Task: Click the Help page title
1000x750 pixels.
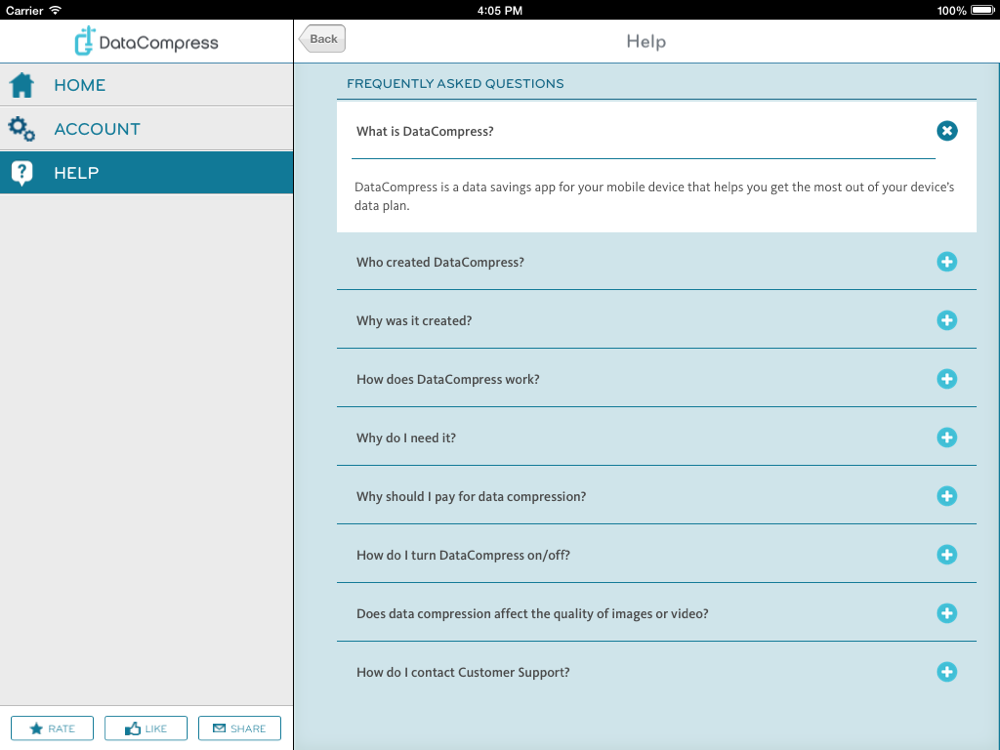Action: coord(646,41)
